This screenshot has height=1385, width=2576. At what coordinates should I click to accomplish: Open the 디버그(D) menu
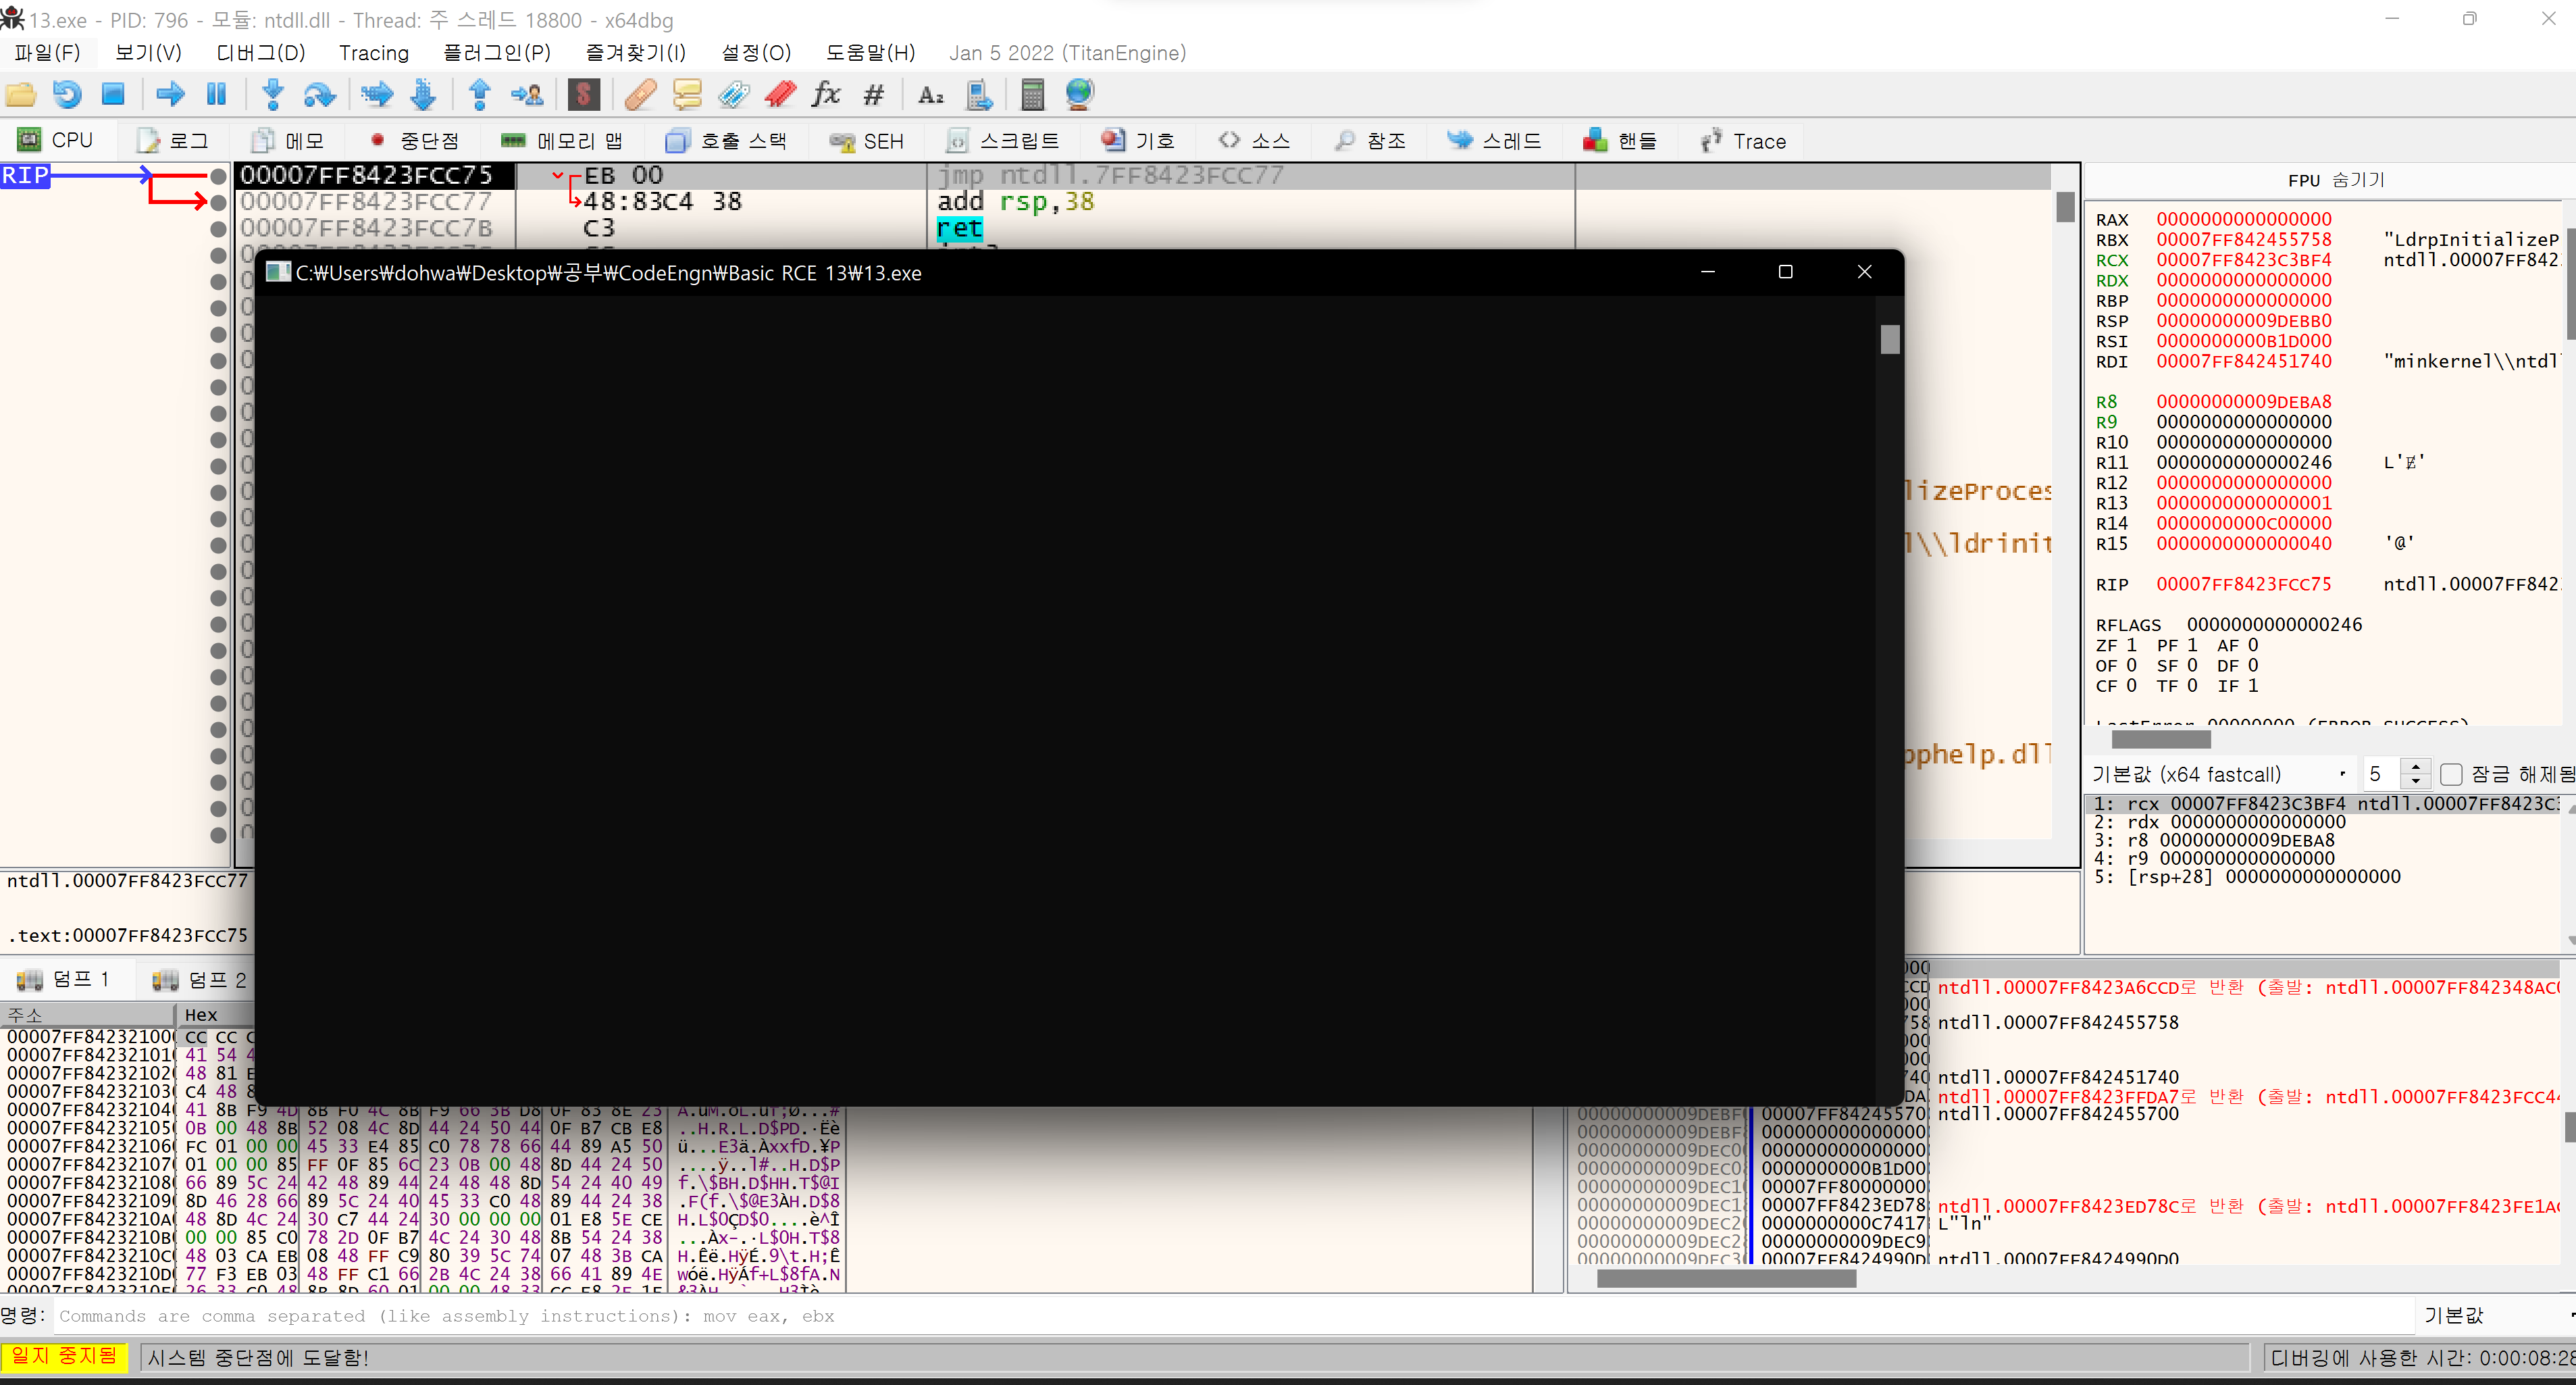tap(261, 53)
